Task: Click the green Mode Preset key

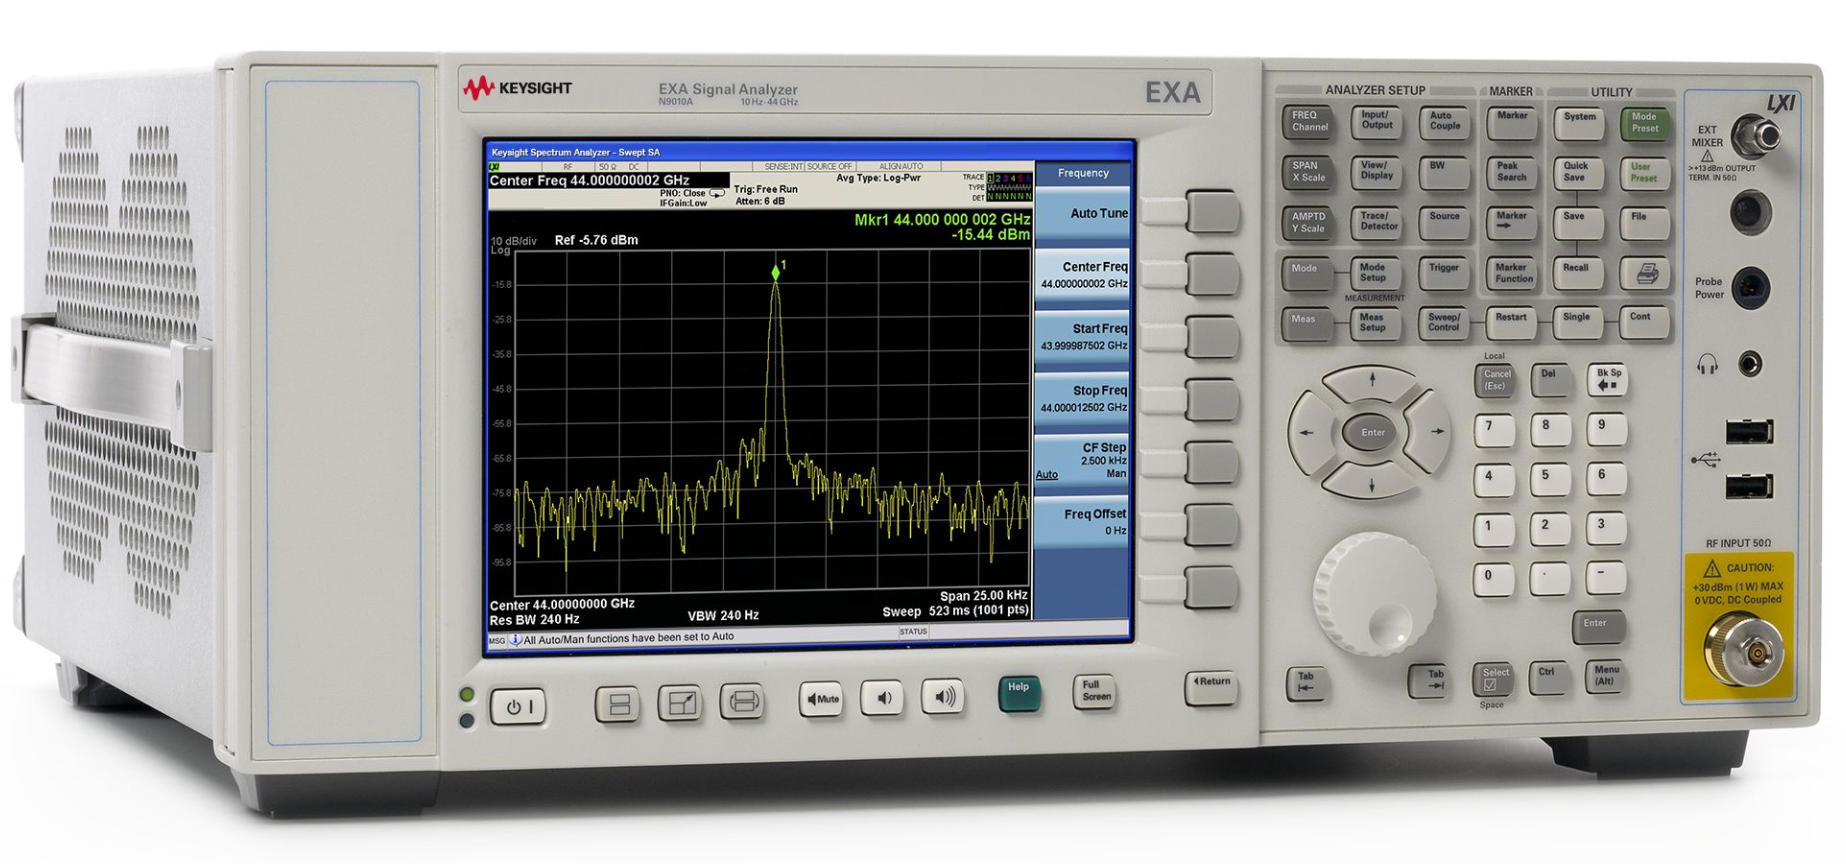Action: [1644, 124]
